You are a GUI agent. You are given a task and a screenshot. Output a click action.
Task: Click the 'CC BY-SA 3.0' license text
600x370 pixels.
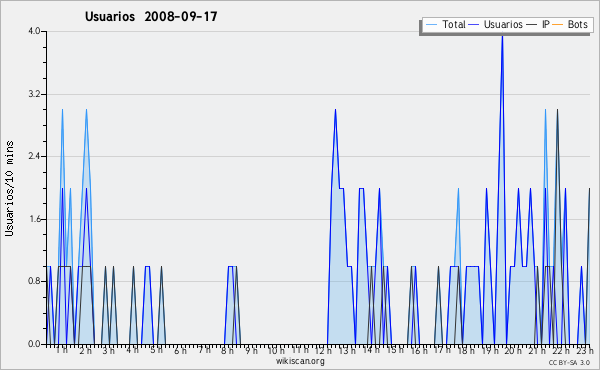[569, 363]
